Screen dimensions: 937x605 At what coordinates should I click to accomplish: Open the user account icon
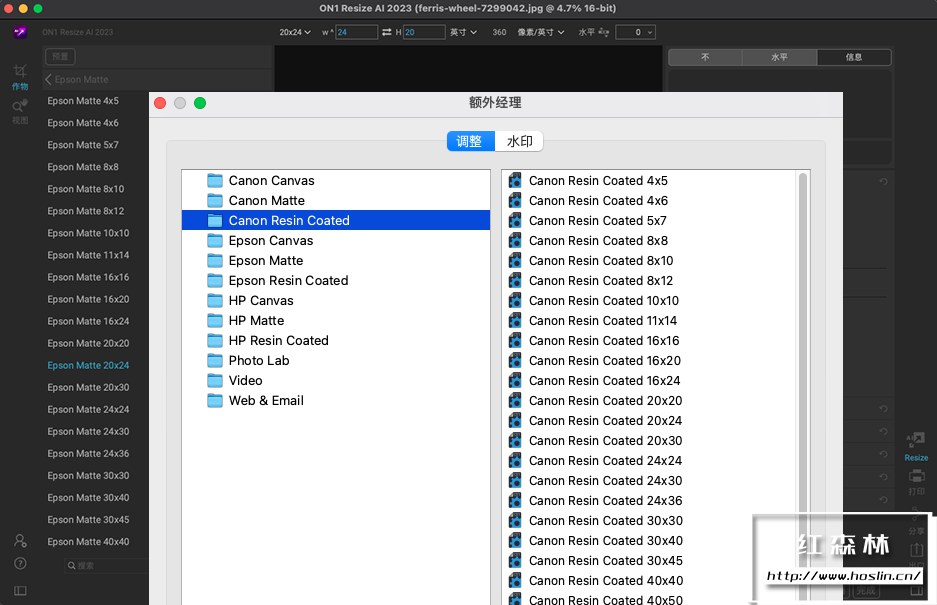(20, 541)
